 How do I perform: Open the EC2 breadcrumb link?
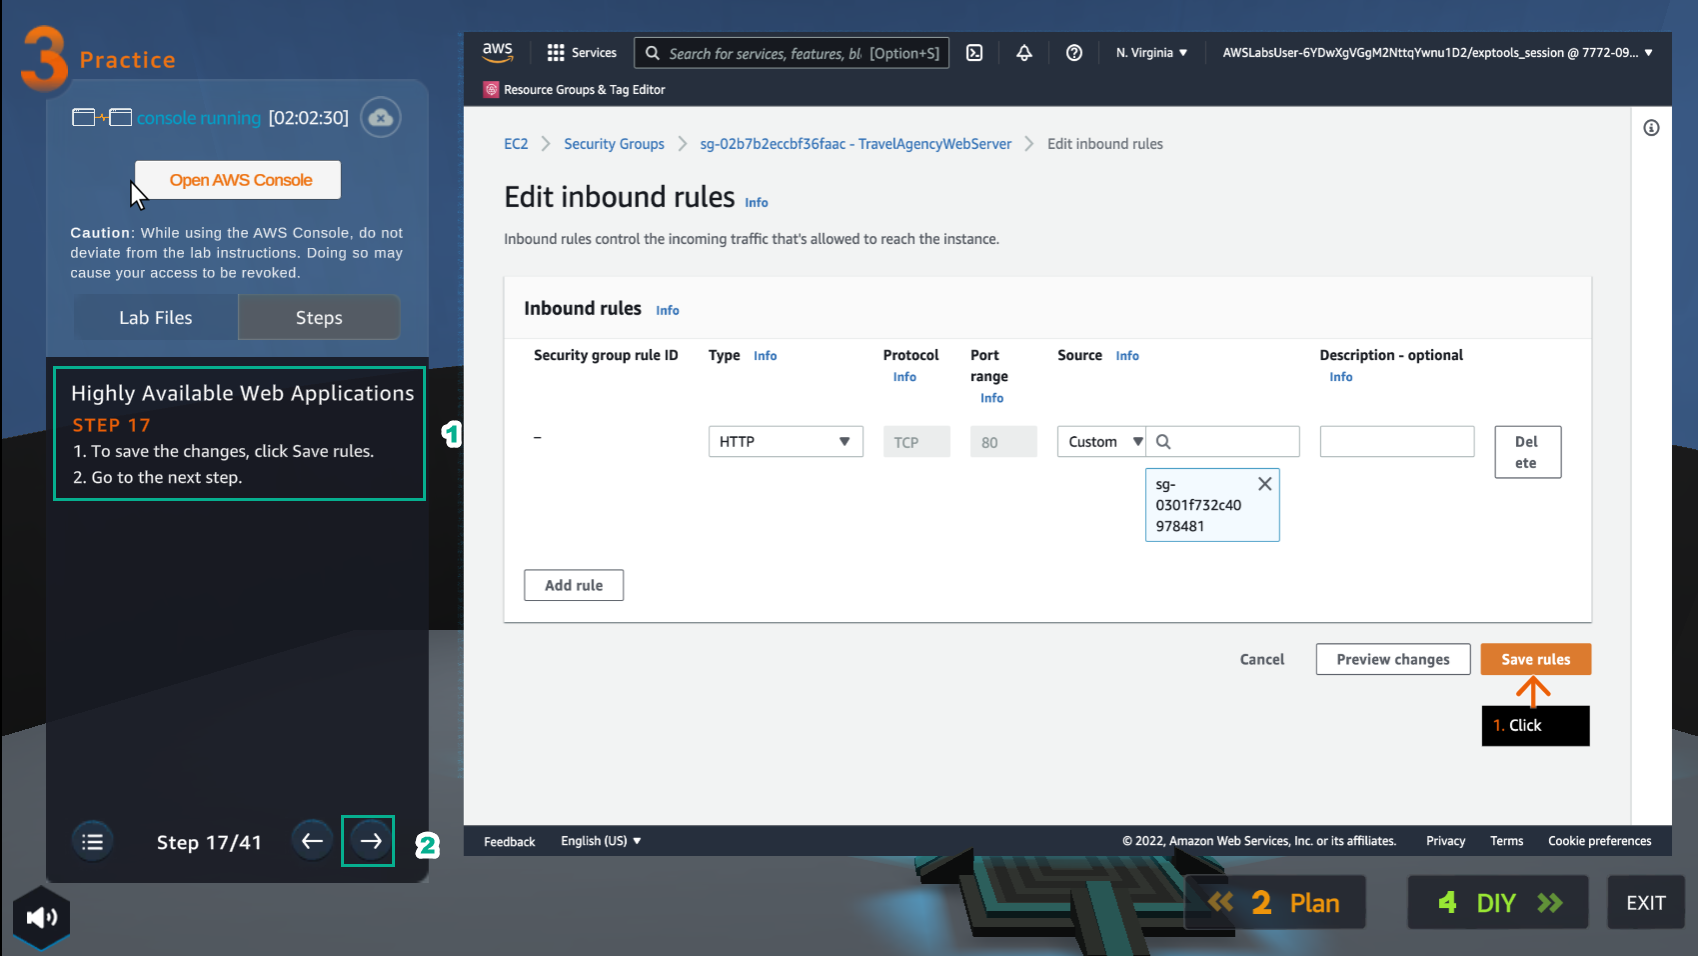pyautogui.click(x=516, y=144)
